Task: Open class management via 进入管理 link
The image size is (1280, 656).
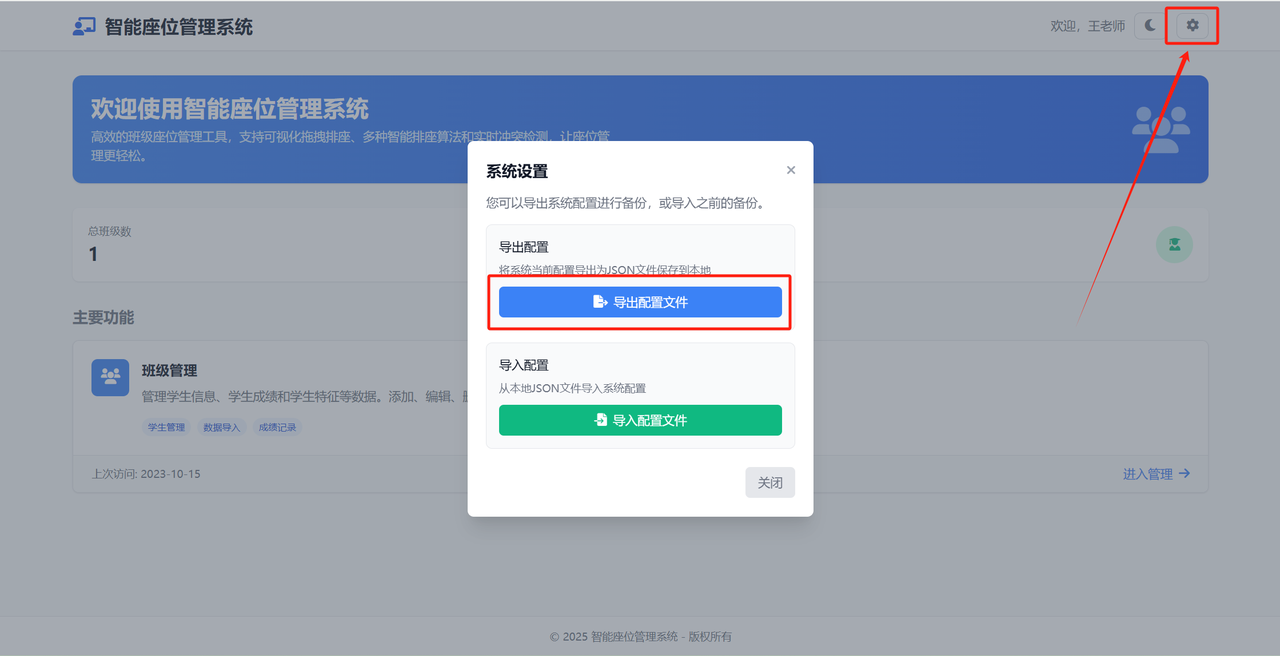Action: click(1156, 473)
